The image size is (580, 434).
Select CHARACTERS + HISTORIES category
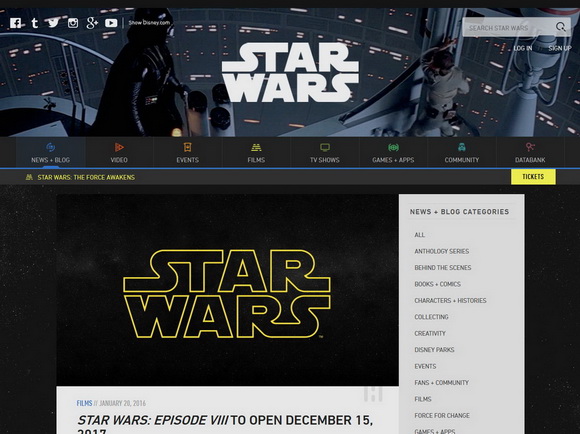tap(450, 300)
